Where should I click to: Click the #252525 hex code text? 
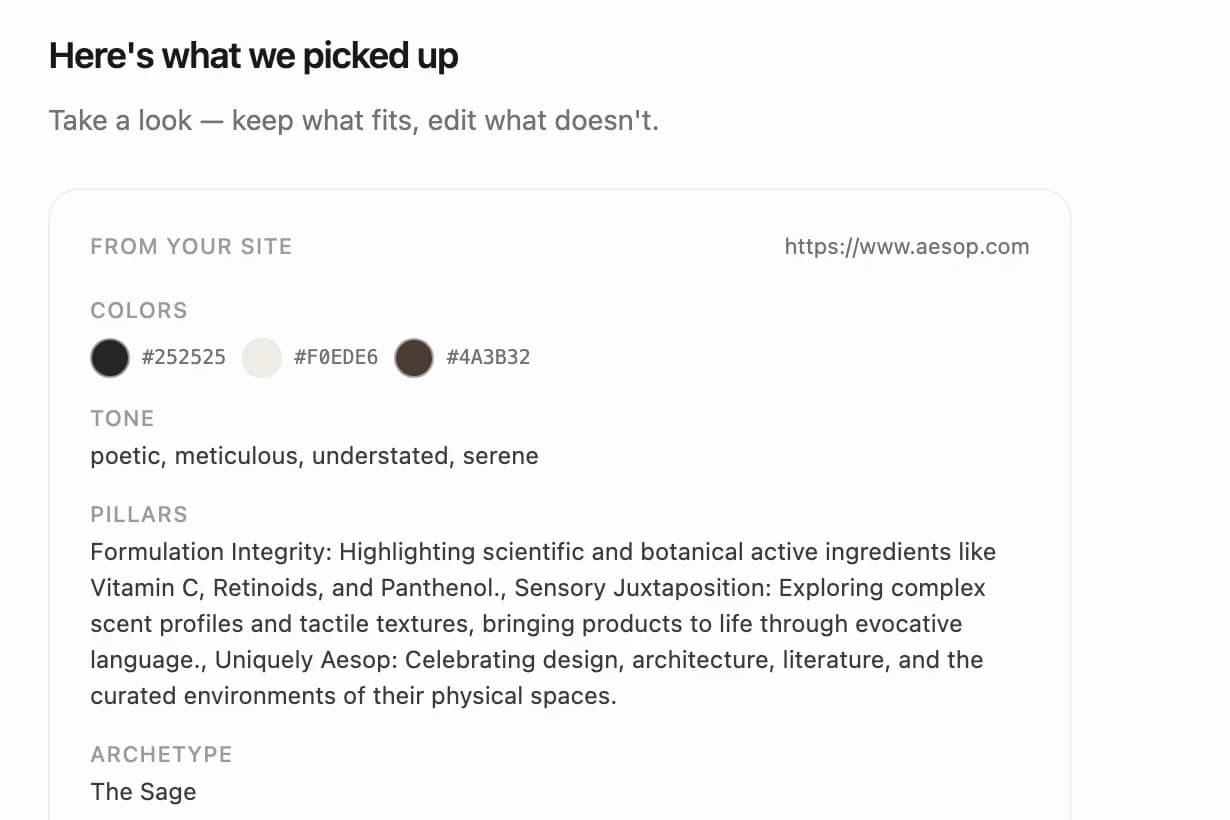point(184,357)
